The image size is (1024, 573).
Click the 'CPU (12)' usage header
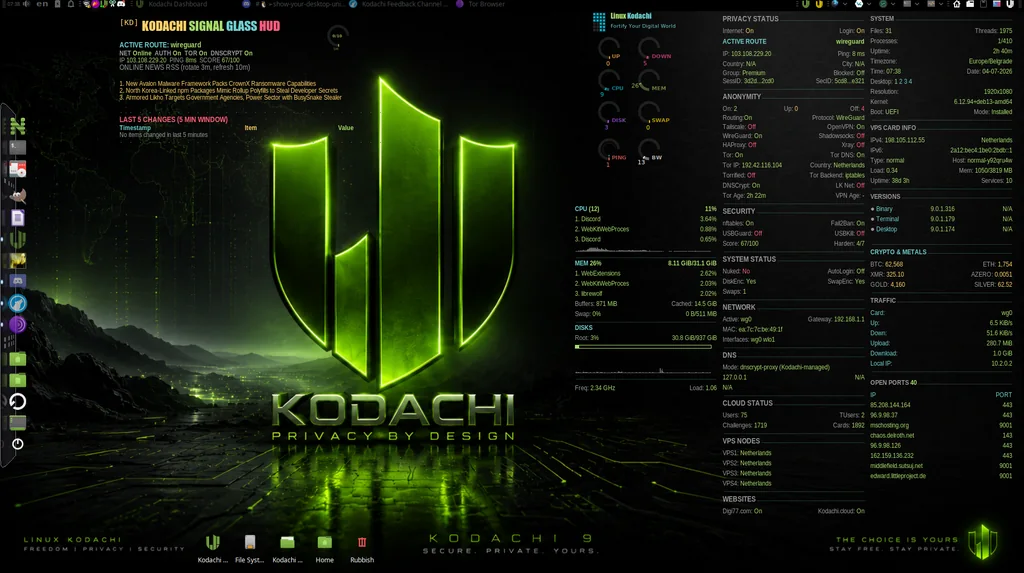pos(586,209)
